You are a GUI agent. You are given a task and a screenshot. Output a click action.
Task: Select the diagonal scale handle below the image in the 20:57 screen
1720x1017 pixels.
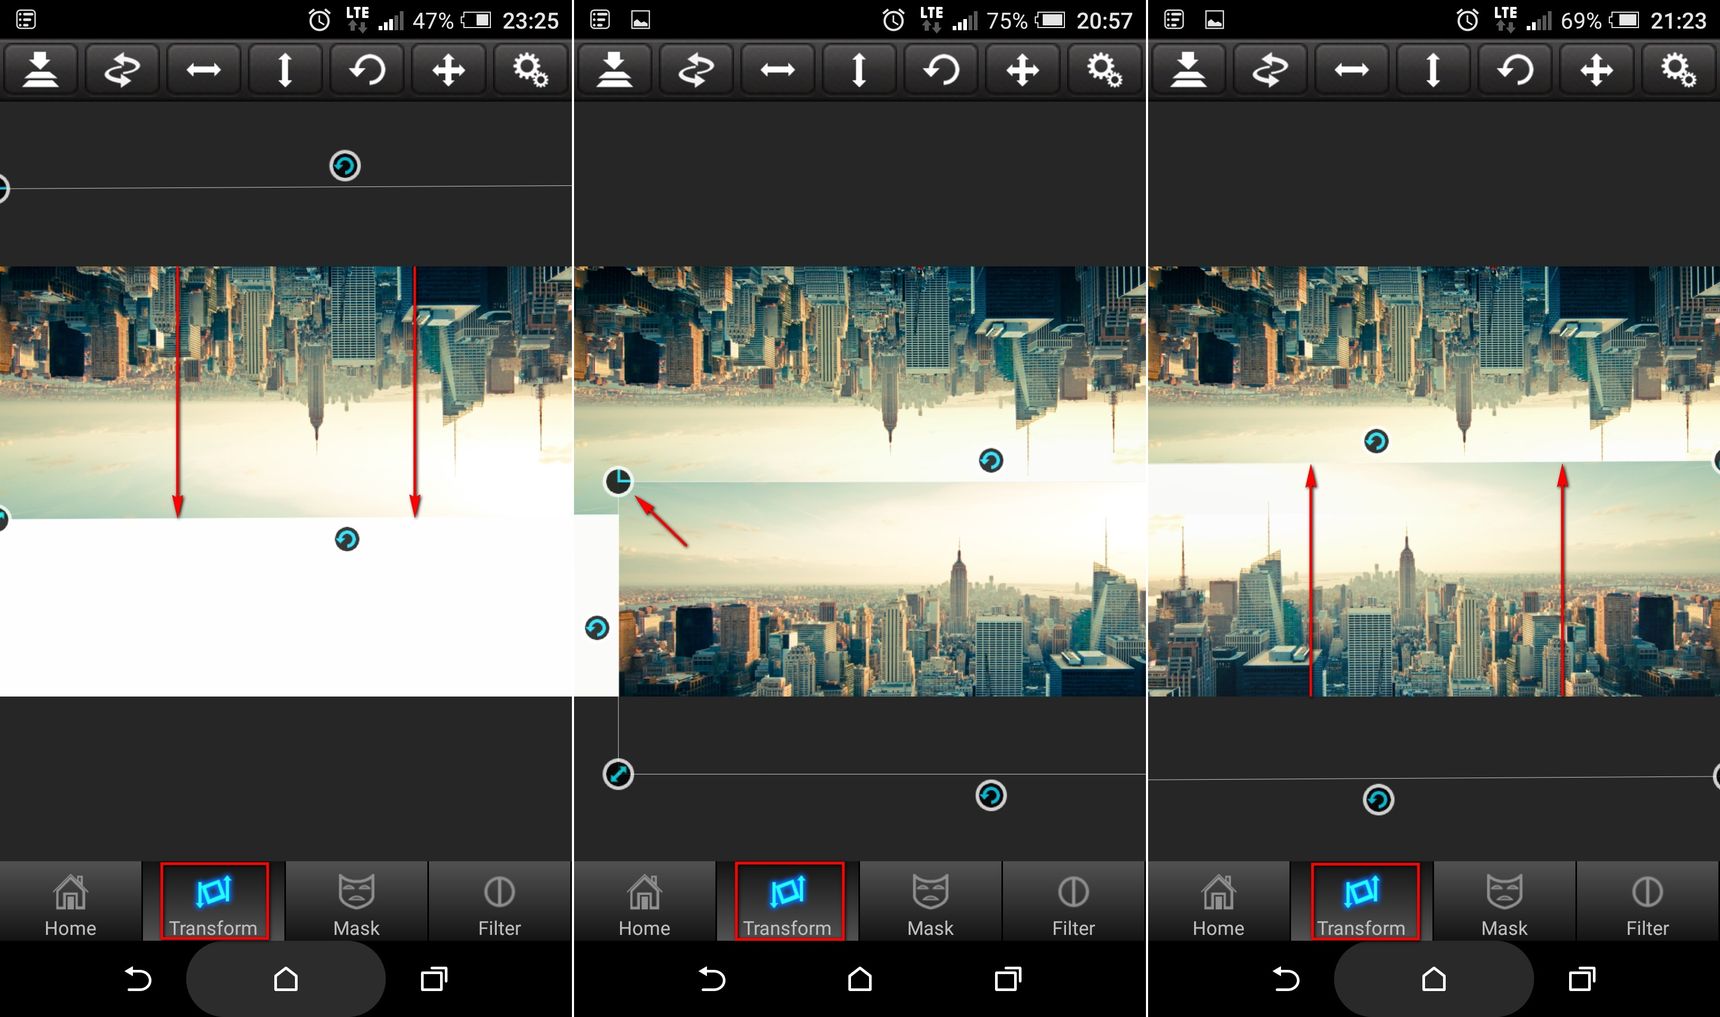pyautogui.click(x=618, y=774)
